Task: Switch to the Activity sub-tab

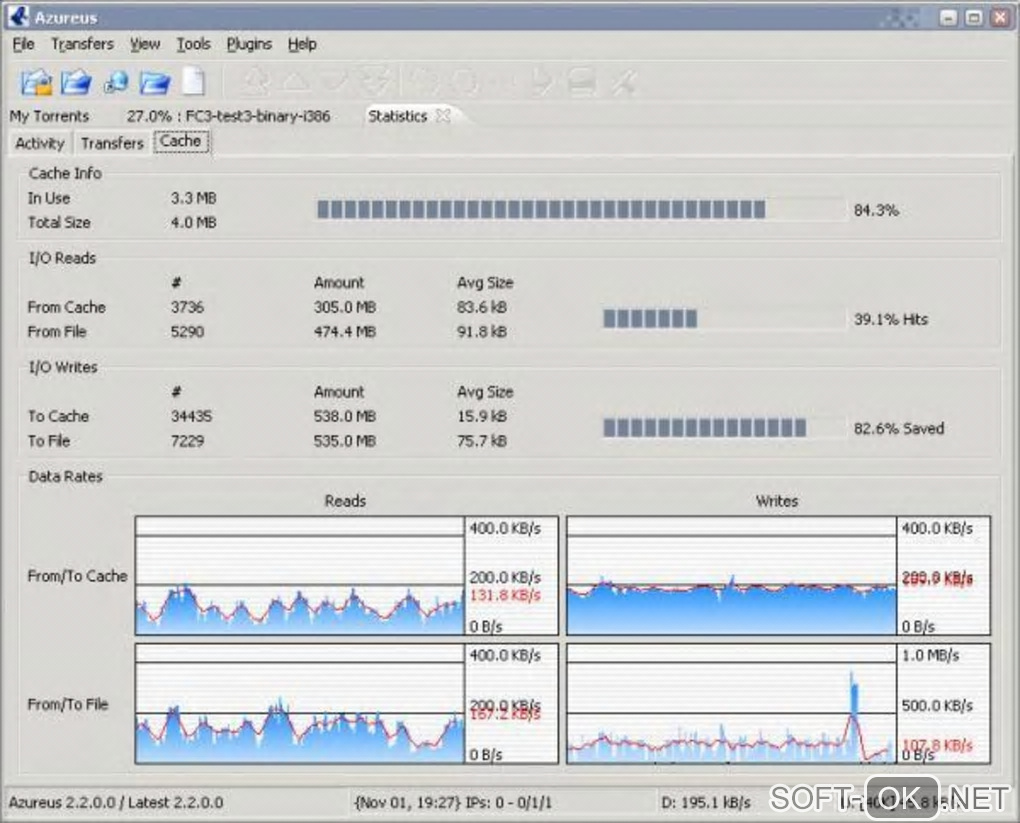Action: [40, 143]
